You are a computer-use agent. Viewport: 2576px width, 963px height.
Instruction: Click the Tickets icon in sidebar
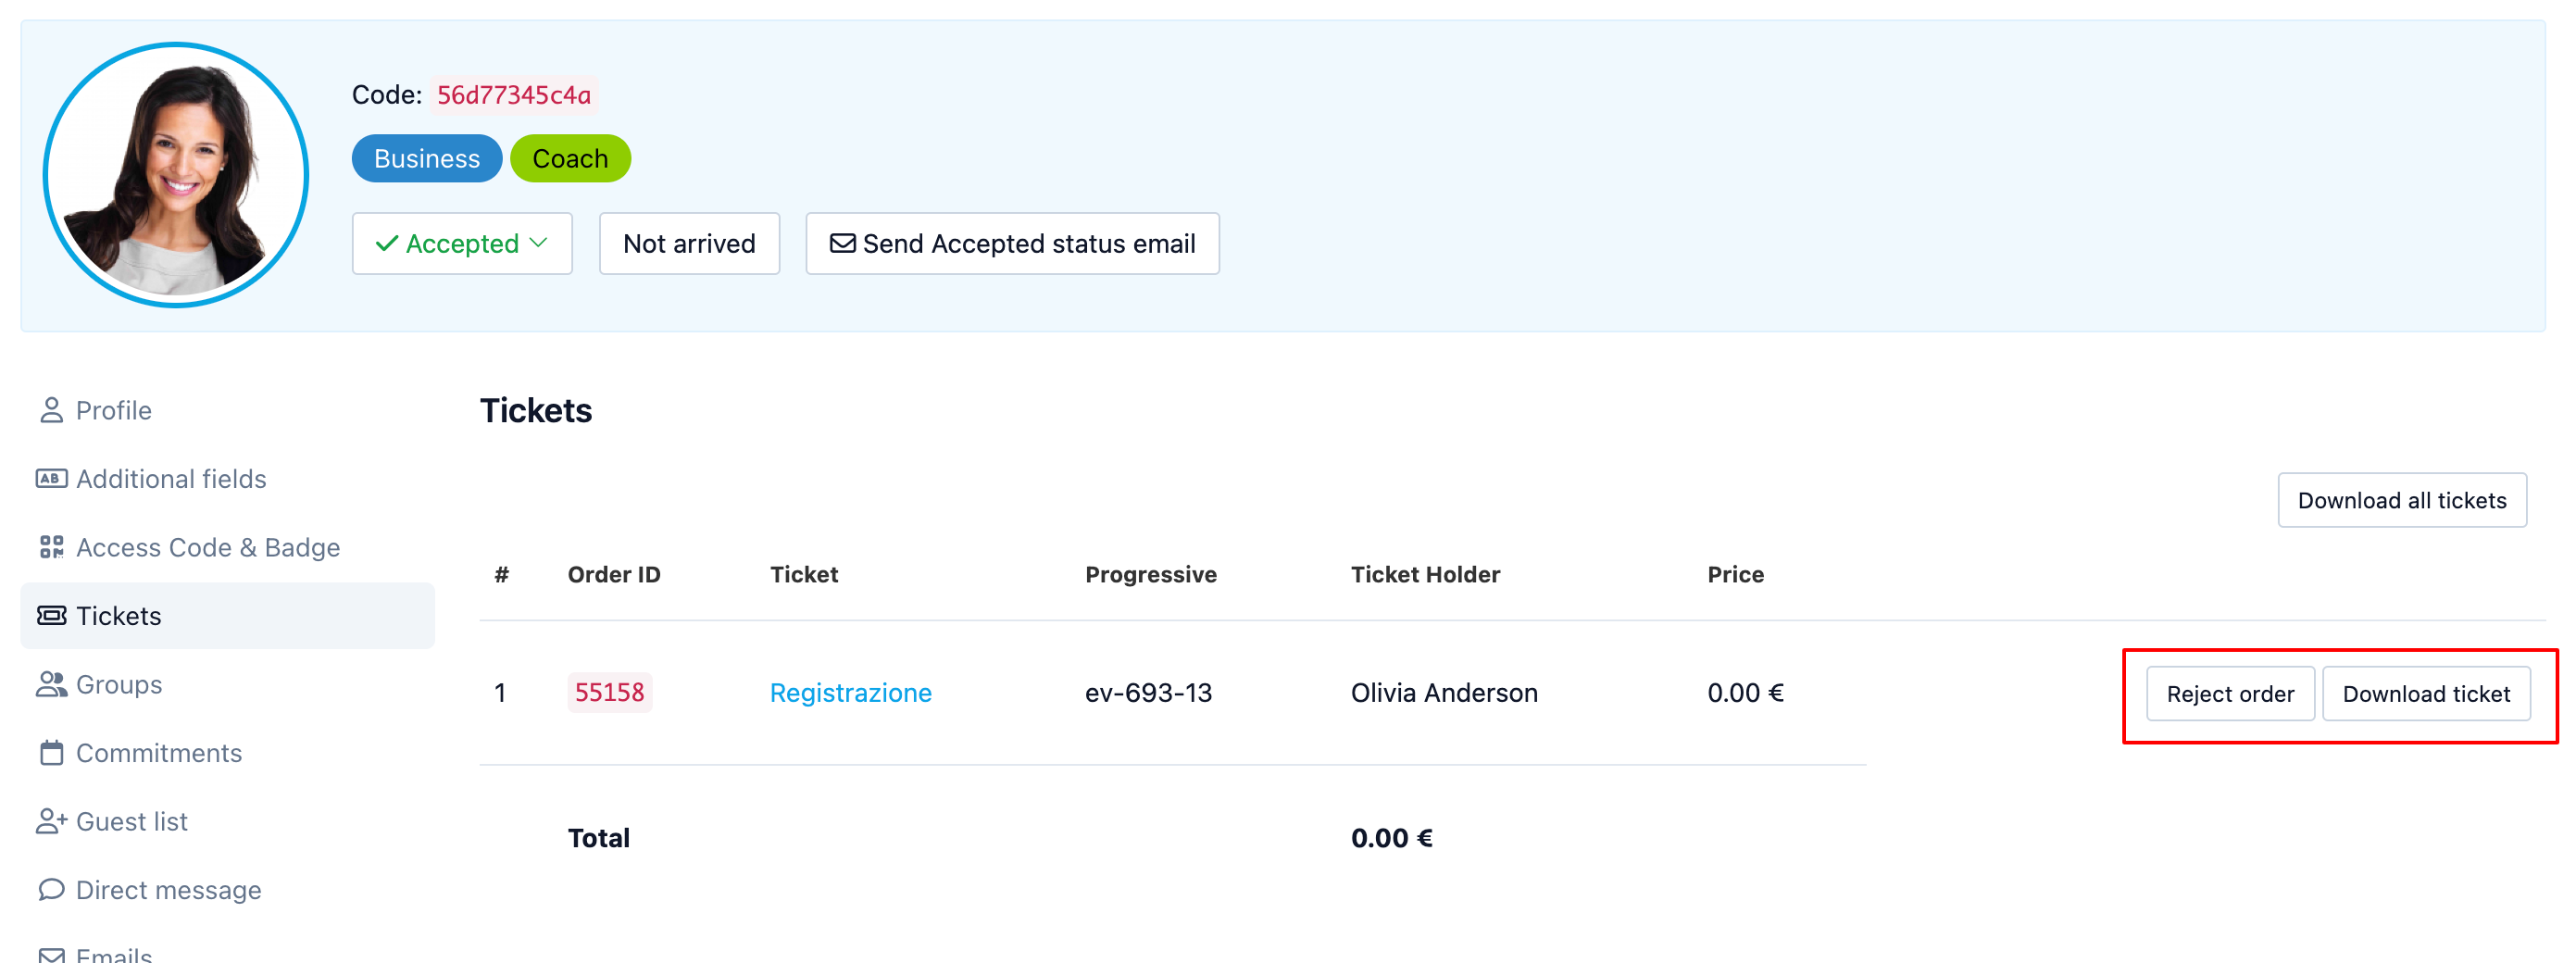tap(51, 615)
